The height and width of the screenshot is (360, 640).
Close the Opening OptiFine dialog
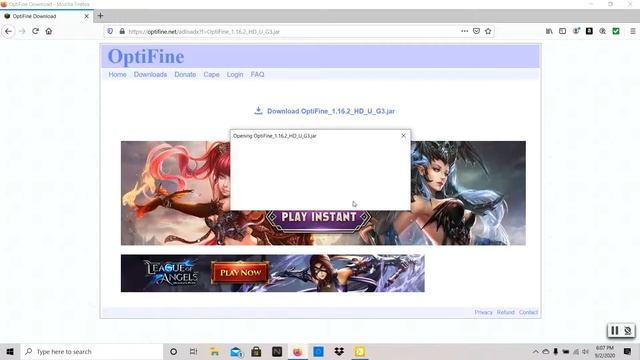[403, 136]
